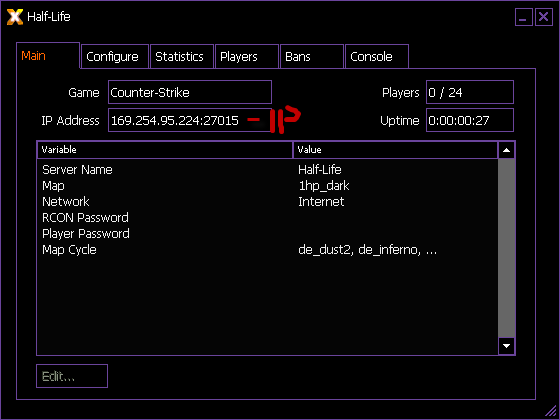Click the value Internet

click(321, 201)
